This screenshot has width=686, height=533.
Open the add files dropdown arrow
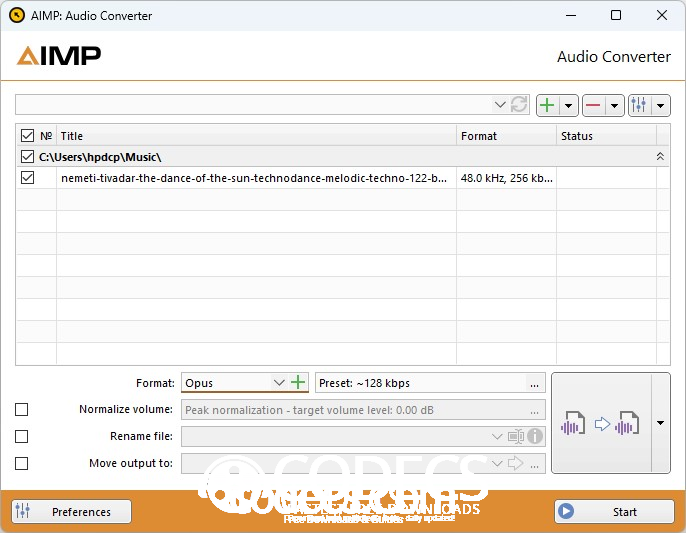pyautogui.click(x=568, y=105)
